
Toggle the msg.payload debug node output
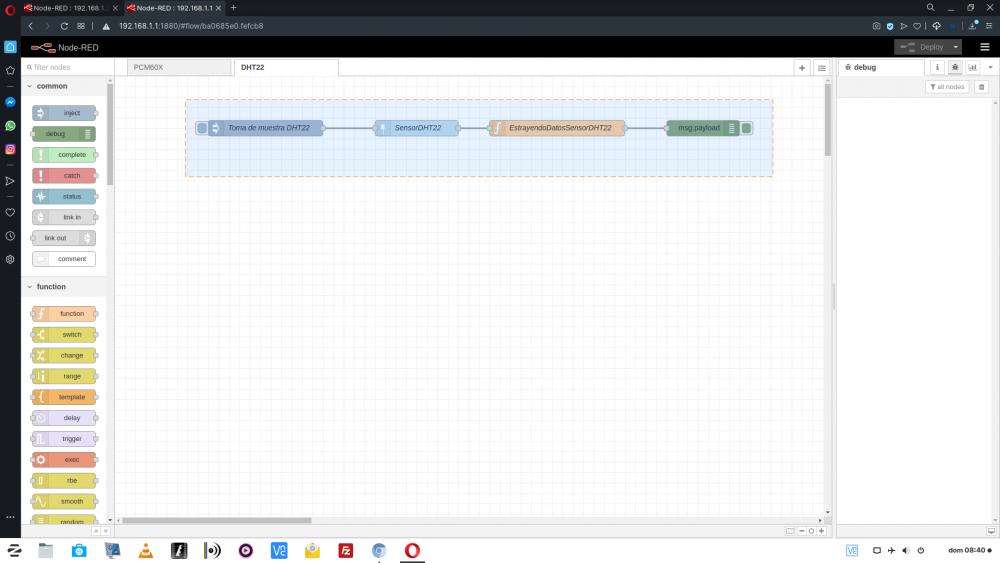pyautogui.click(x=746, y=128)
